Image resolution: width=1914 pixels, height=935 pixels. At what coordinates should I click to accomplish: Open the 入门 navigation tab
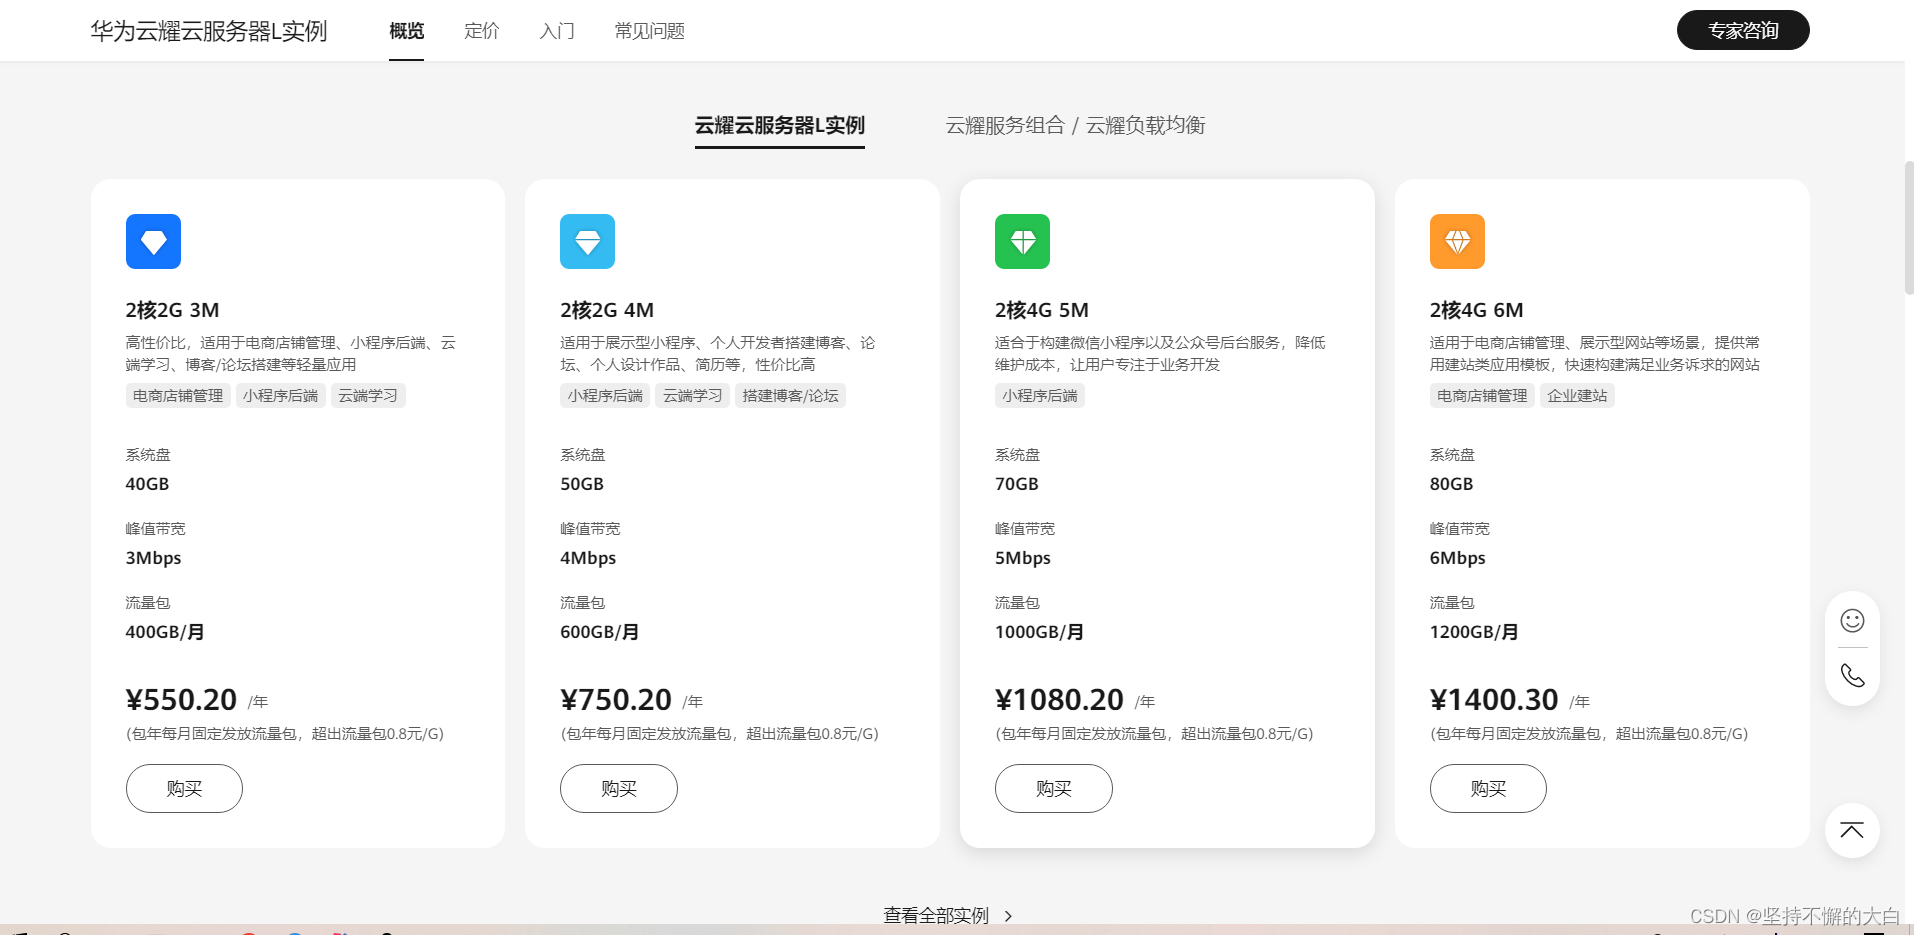pos(557,31)
